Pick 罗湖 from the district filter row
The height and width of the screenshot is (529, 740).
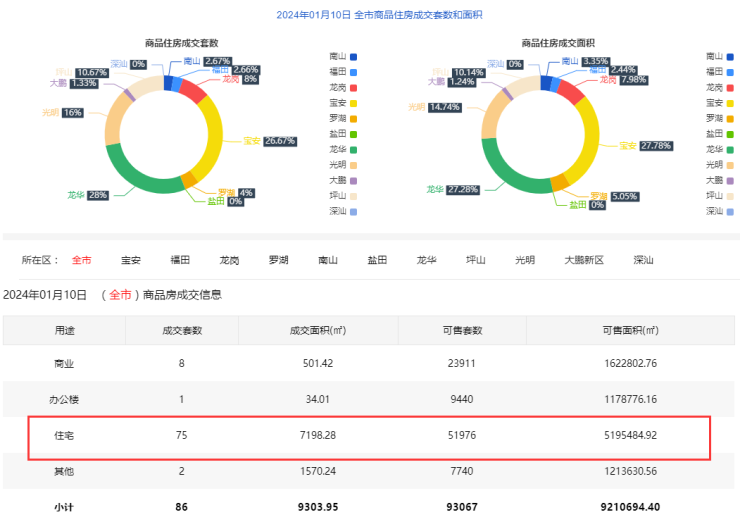pyautogui.click(x=278, y=260)
